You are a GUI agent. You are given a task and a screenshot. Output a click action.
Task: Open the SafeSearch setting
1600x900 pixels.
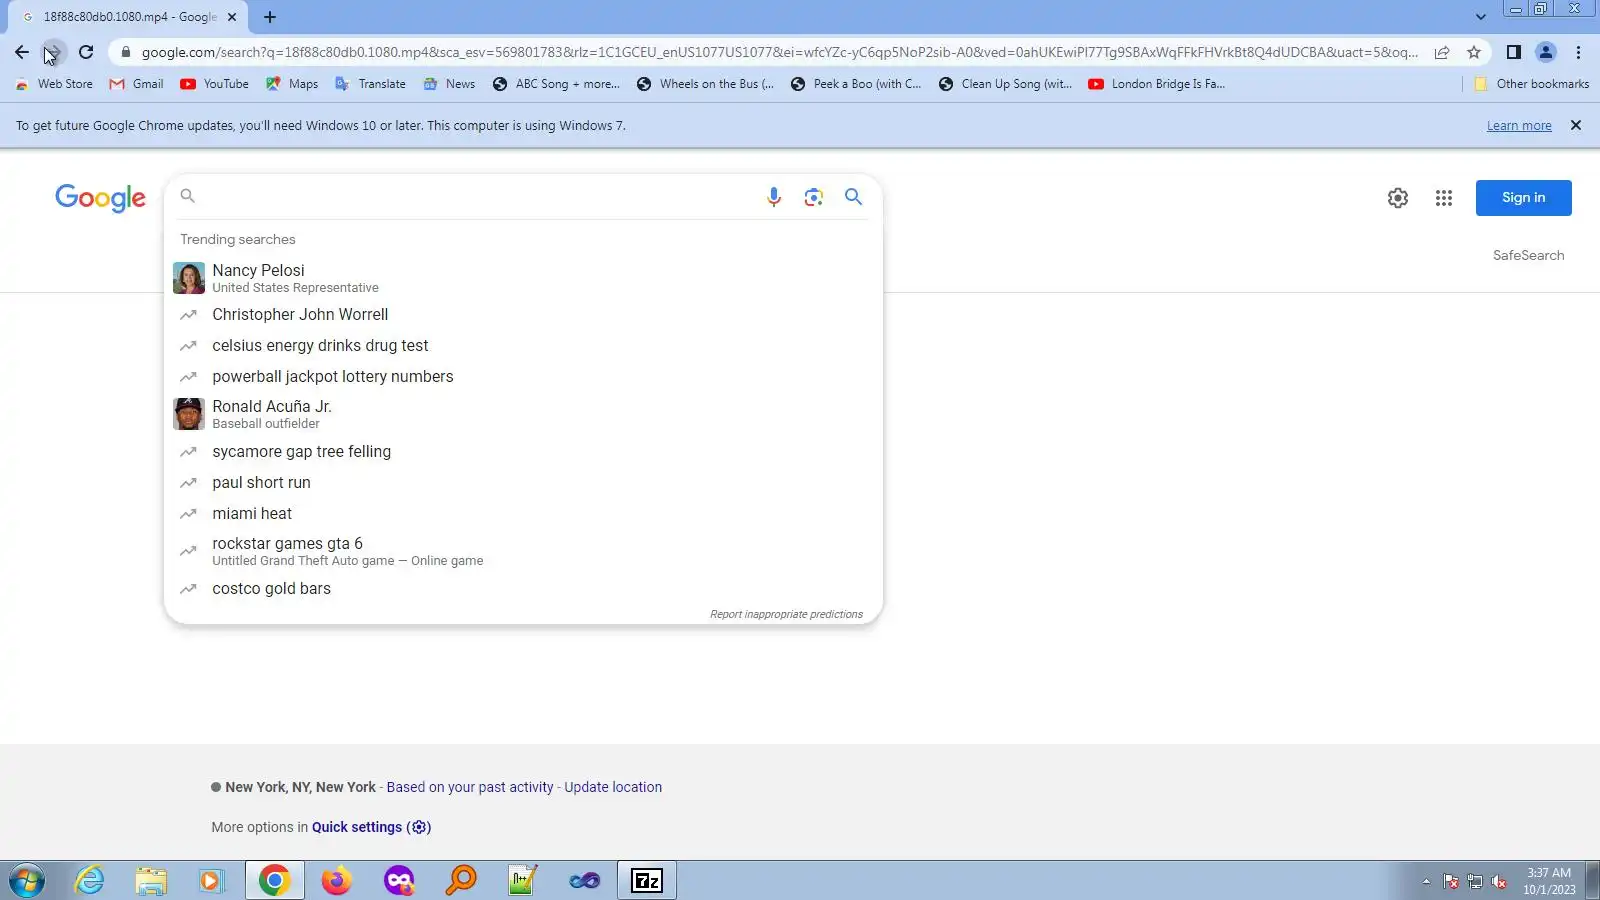coord(1529,255)
